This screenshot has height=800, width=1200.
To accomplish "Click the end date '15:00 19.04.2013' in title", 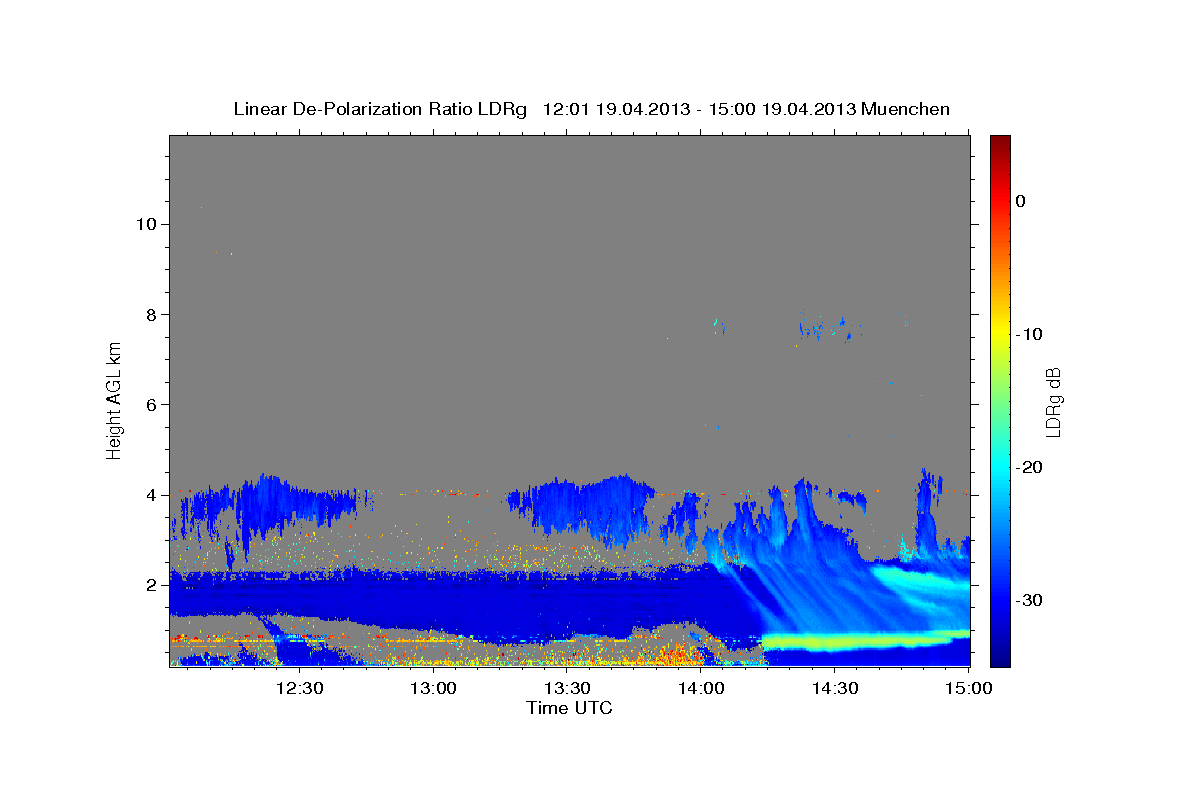I will pyautogui.click(x=781, y=109).
